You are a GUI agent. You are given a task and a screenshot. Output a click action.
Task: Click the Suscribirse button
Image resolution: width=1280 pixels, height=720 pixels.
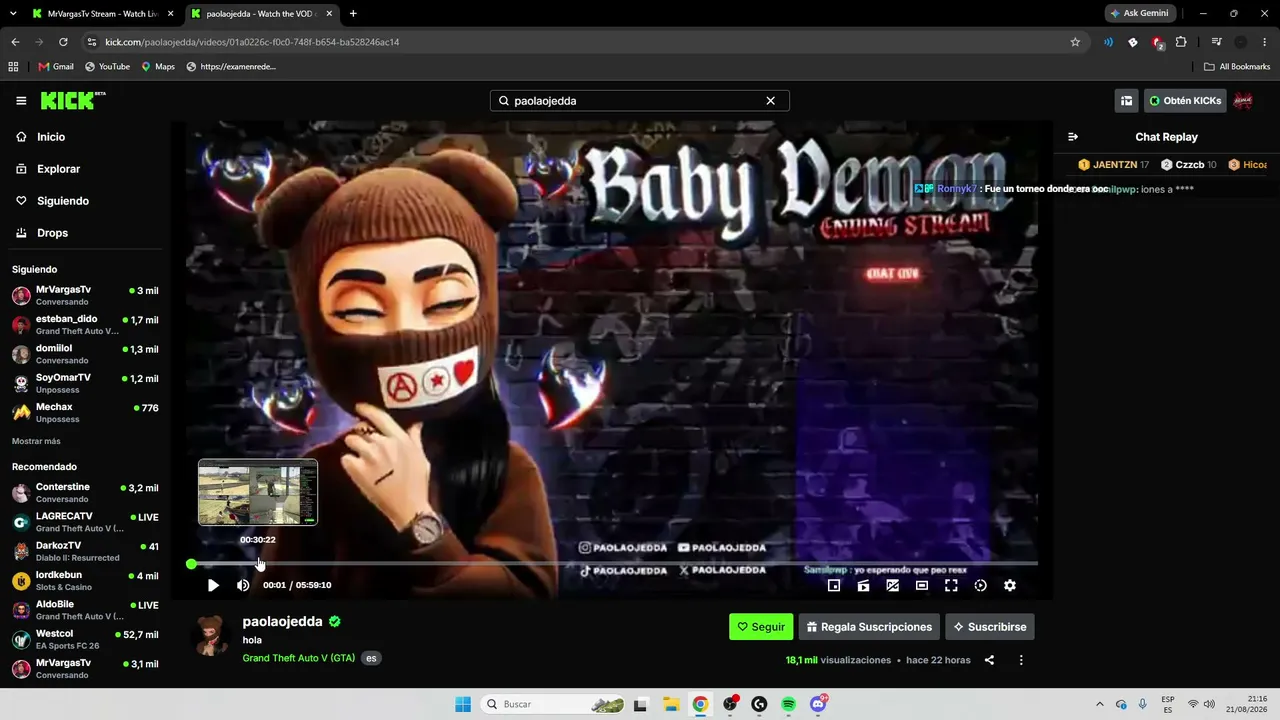click(990, 627)
